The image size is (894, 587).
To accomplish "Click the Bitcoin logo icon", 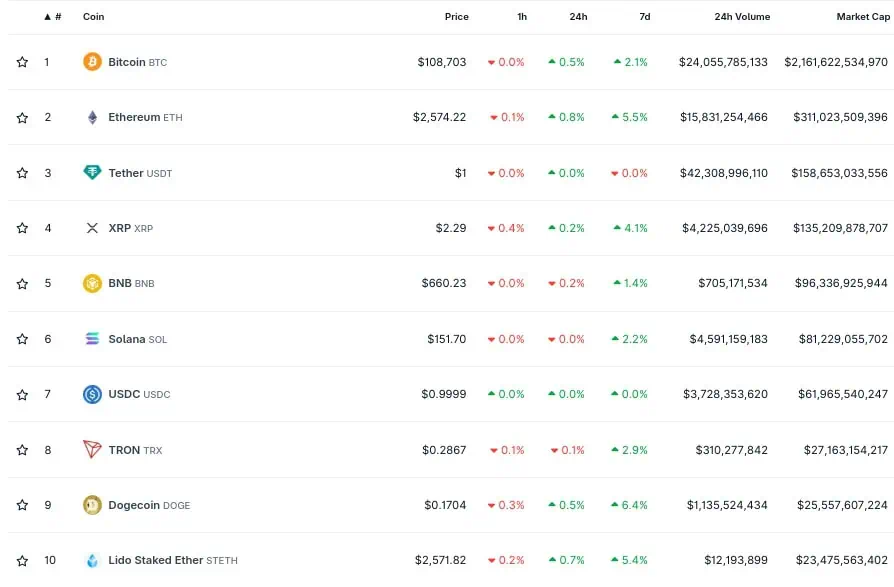I will tap(92, 62).
